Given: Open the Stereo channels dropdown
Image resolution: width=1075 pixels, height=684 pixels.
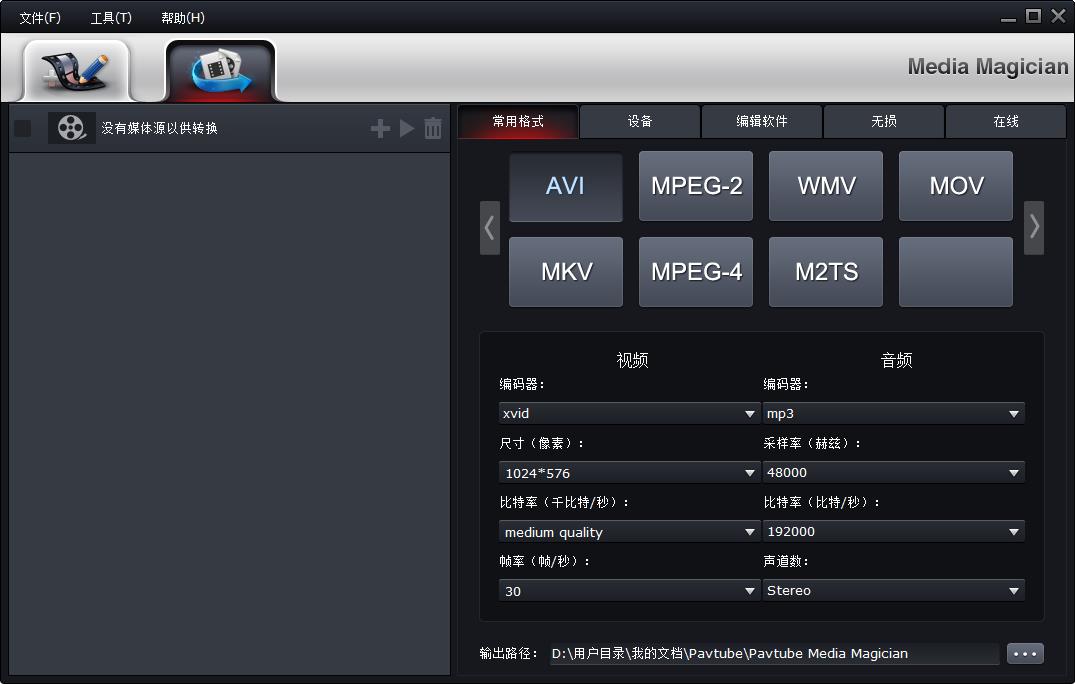Looking at the screenshot, I should [x=893, y=591].
